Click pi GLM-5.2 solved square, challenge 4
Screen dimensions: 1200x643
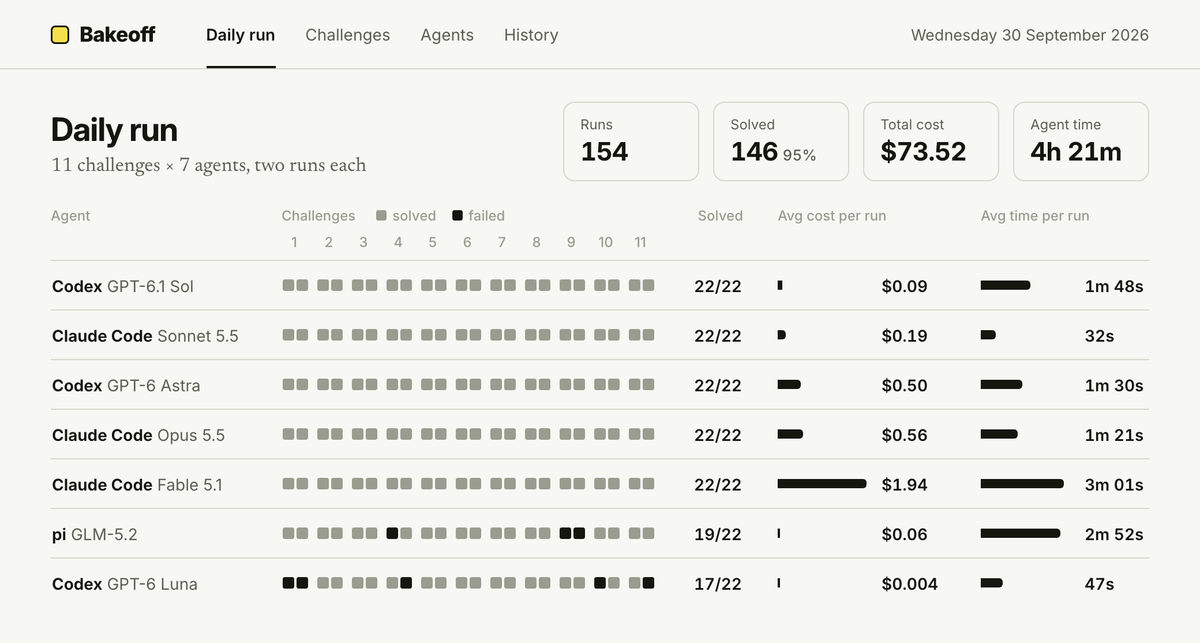(406, 534)
